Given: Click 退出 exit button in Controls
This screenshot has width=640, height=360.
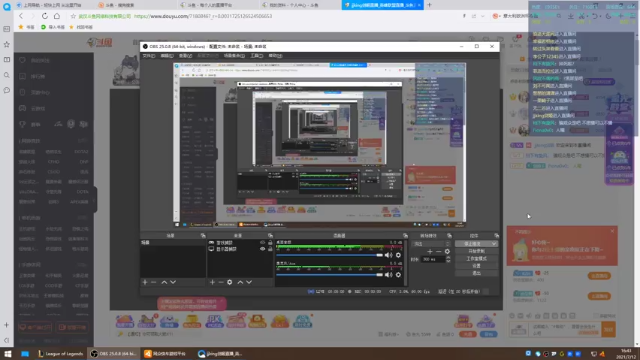Looking at the screenshot, I should click(476, 273).
